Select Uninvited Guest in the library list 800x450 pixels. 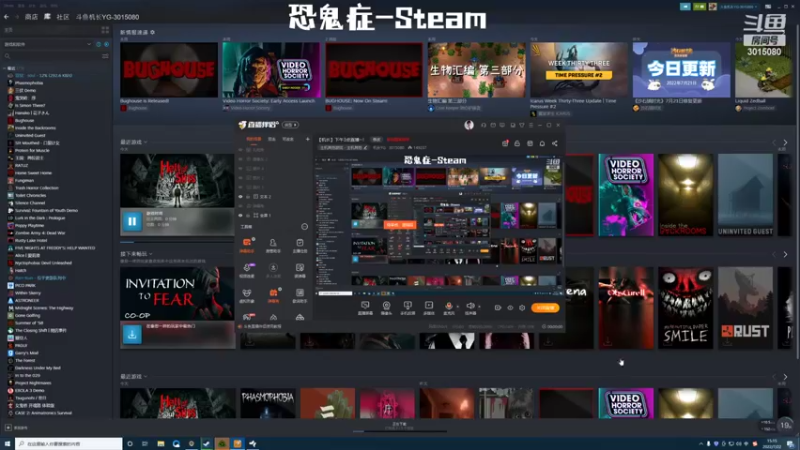(30, 135)
